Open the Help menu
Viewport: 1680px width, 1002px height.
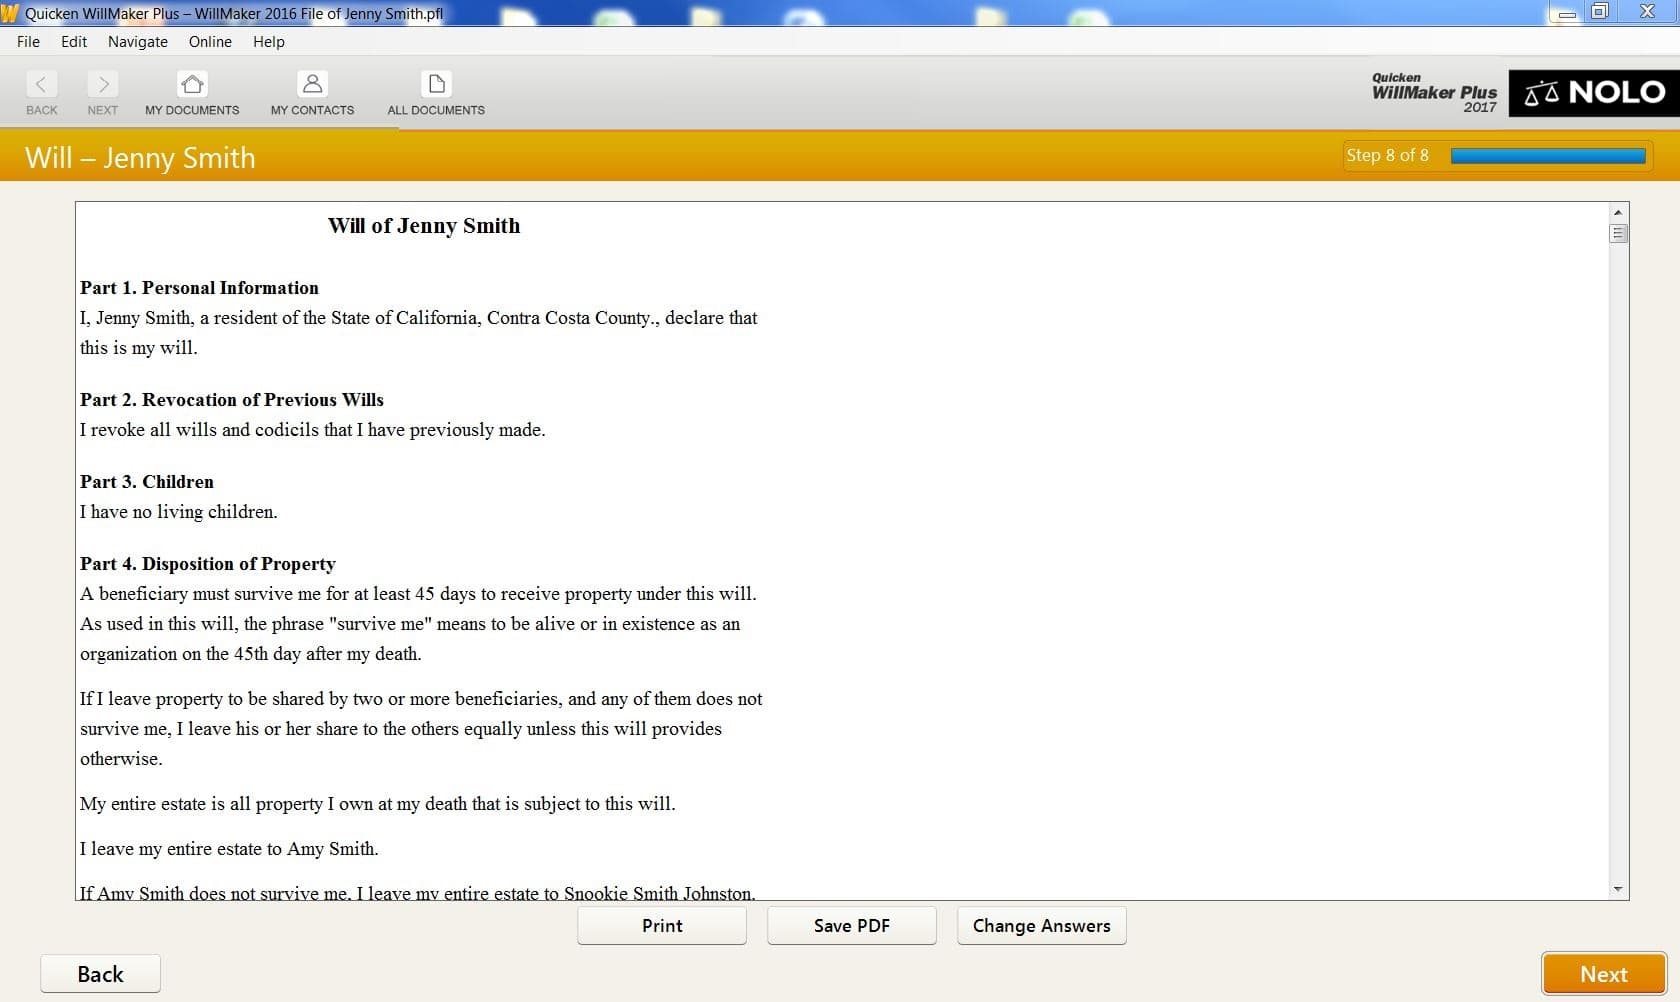(x=269, y=42)
